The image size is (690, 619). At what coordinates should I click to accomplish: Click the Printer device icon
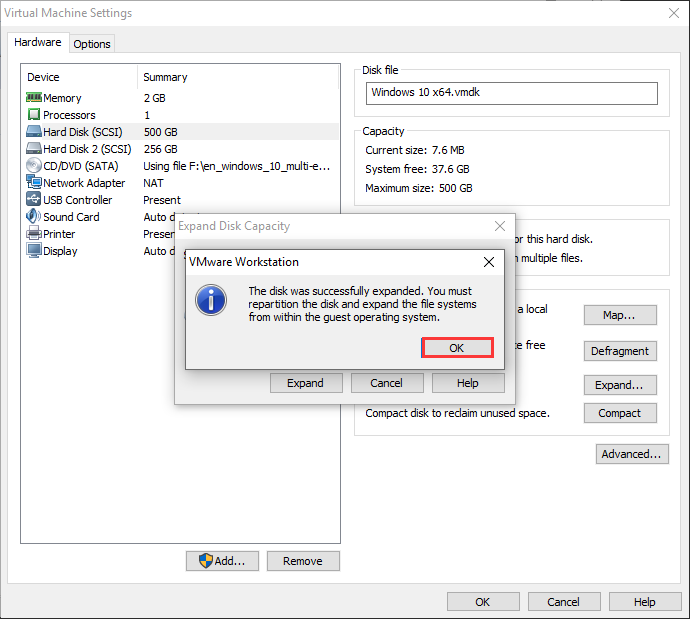(x=34, y=234)
